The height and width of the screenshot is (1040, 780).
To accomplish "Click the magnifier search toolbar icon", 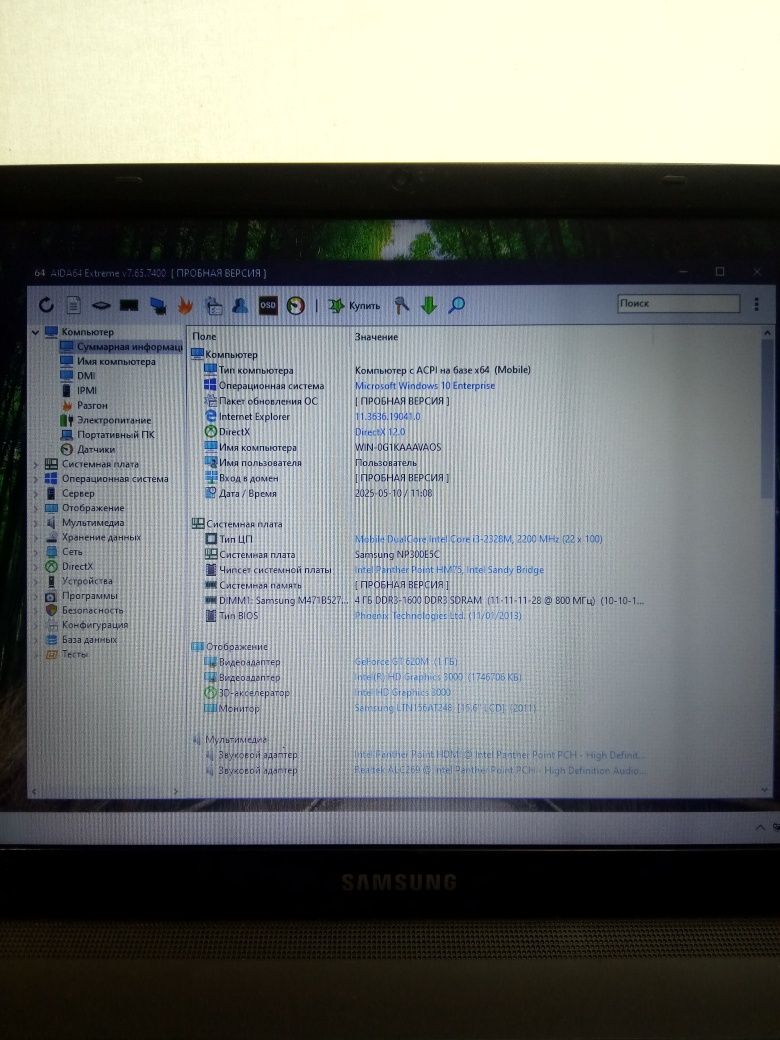I will [456, 305].
